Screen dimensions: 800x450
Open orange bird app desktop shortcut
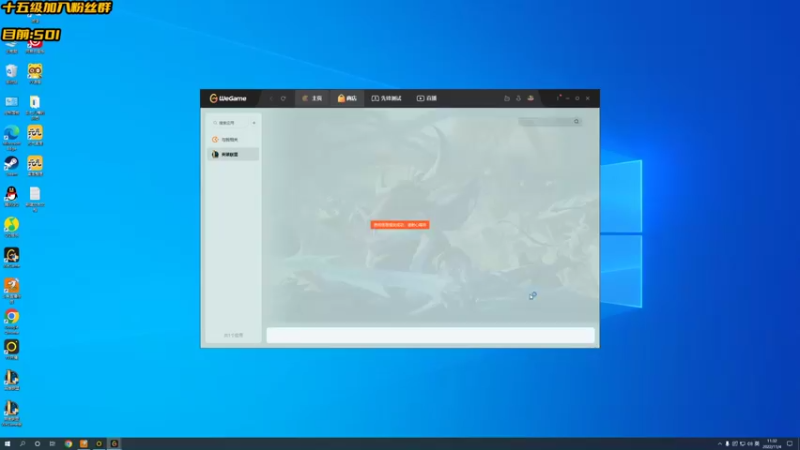(11, 291)
